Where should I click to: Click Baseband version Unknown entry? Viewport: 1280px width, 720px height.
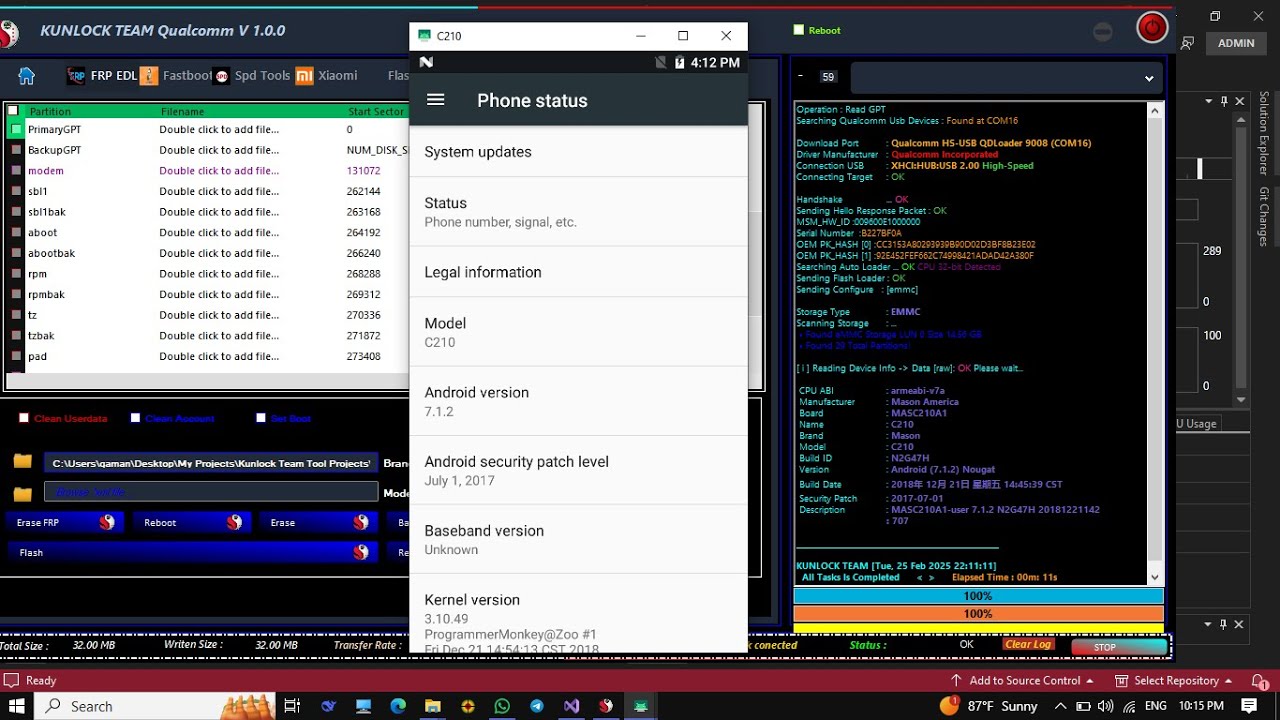578,539
